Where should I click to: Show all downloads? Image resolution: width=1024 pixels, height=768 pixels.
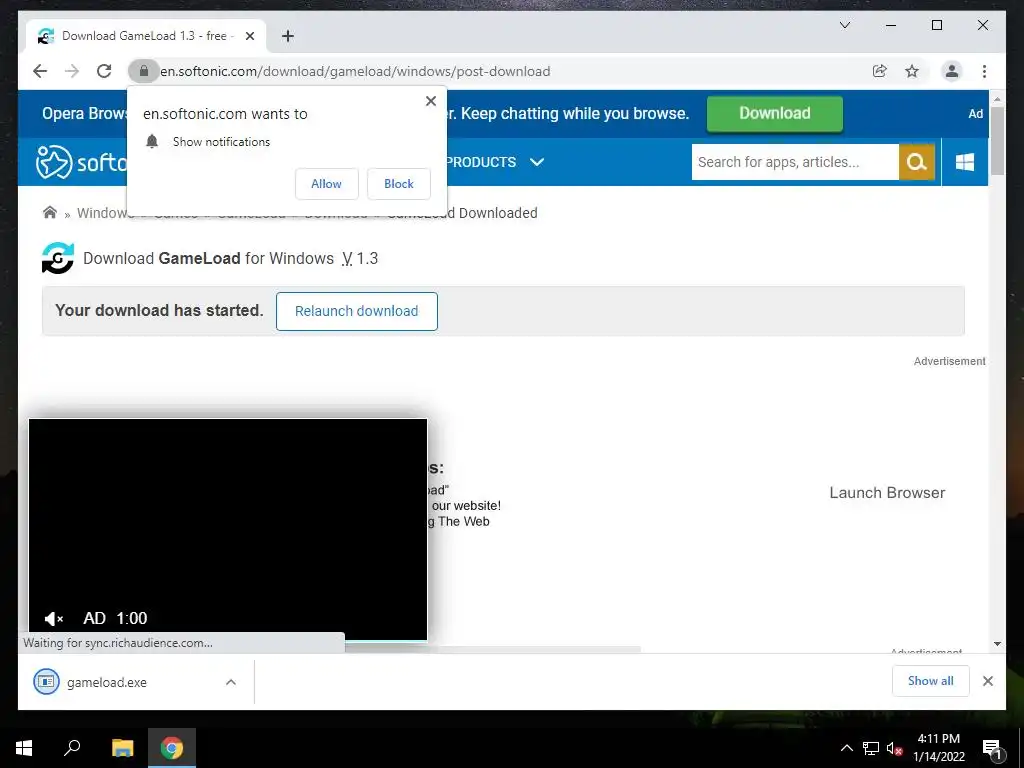(x=931, y=681)
